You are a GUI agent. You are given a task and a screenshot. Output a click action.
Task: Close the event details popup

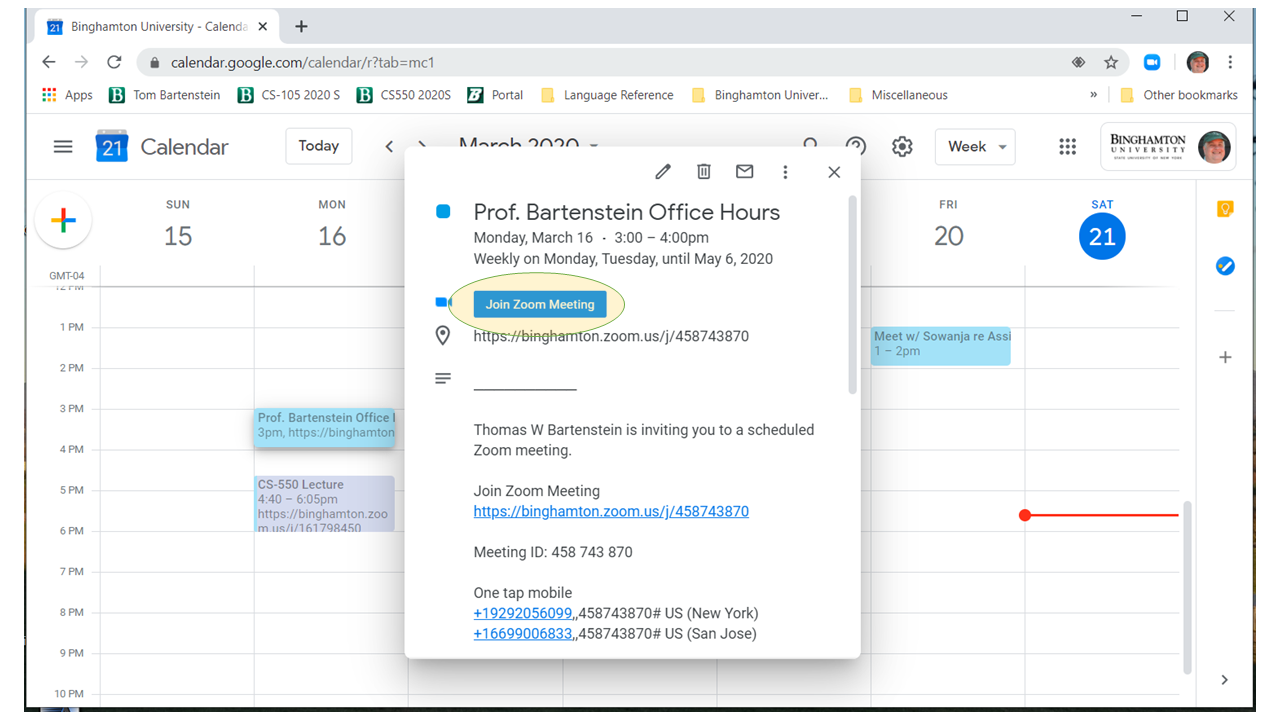tap(834, 172)
